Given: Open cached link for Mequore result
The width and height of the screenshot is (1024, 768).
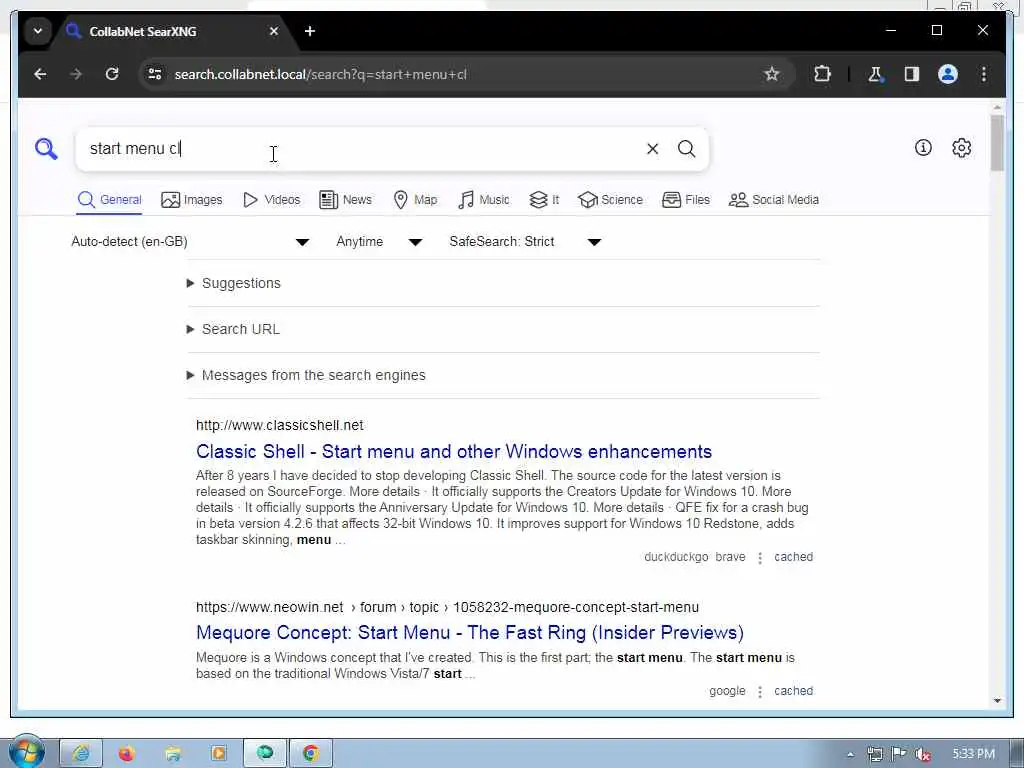Looking at the screenshot, I should [x=793, y=691].
